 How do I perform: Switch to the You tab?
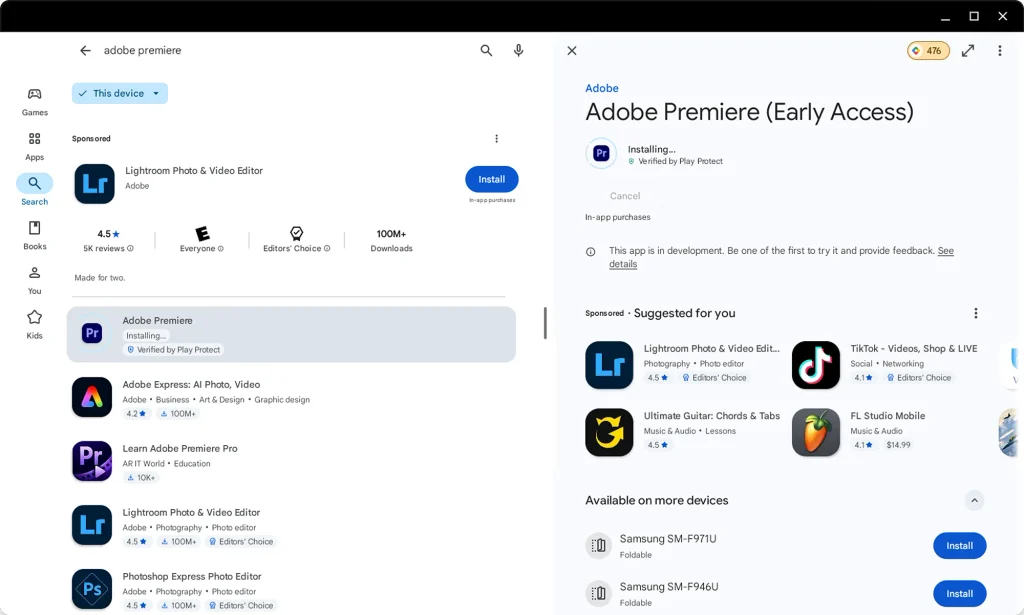[35, 280]
